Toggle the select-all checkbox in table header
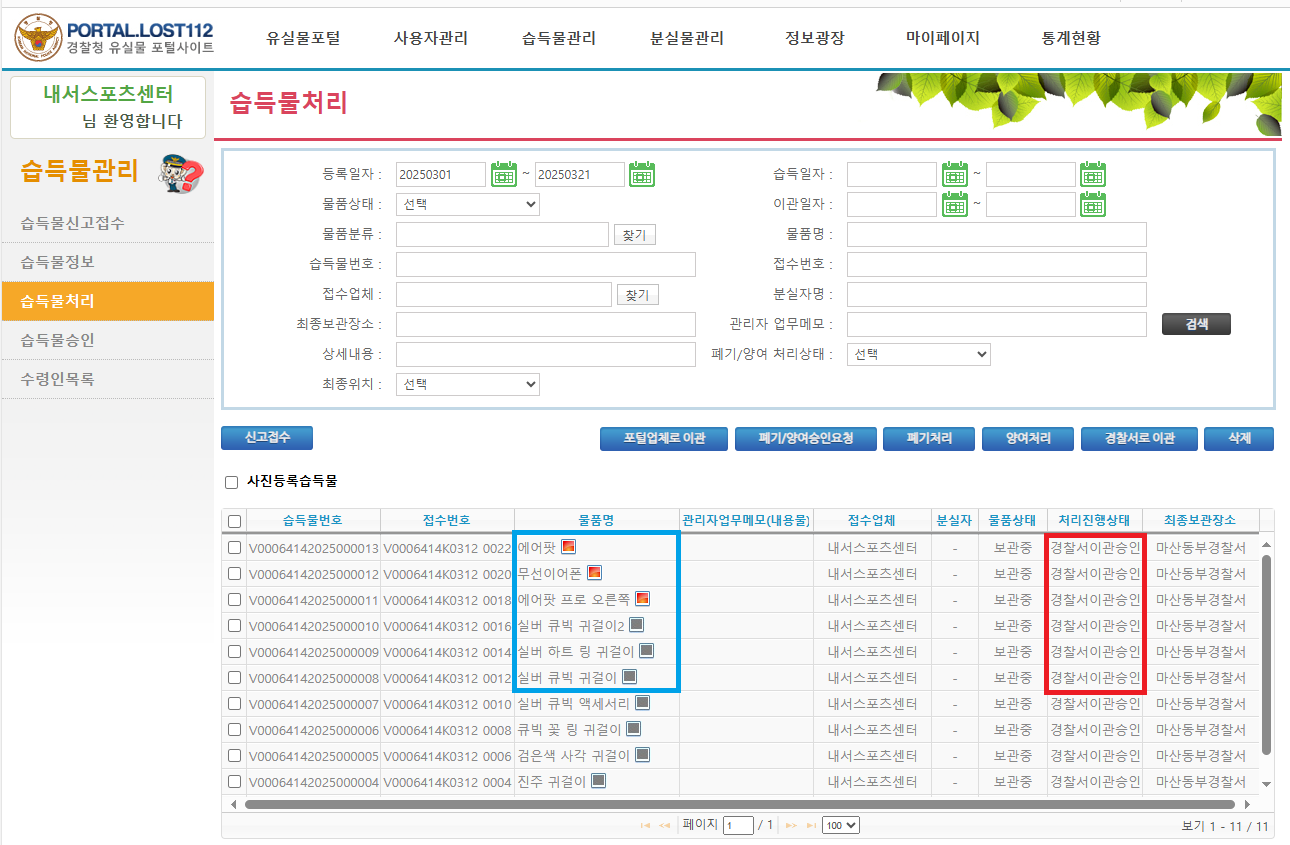This screenshot has height=845, width=1290. [x=234, y=521]
